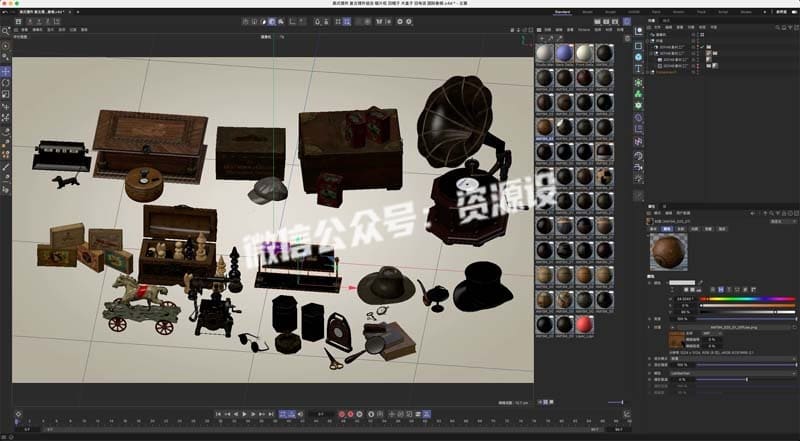Open the texture arrow dropdown beside filename
The image size is (800, 441).
(672, 327)
